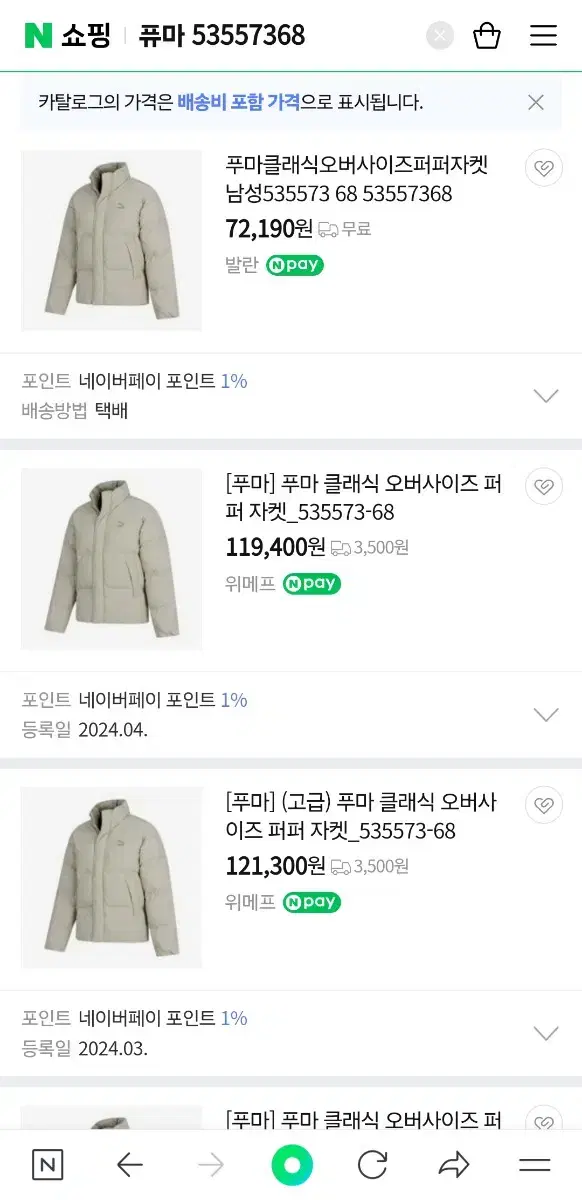
Task: Refresh the page with reload icon
Action: [372, 1164]
